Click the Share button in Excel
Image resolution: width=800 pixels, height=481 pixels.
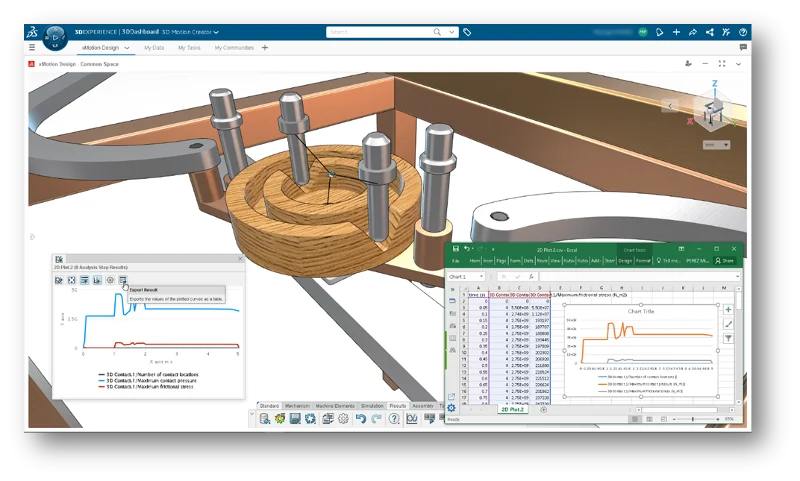point(726,261)
